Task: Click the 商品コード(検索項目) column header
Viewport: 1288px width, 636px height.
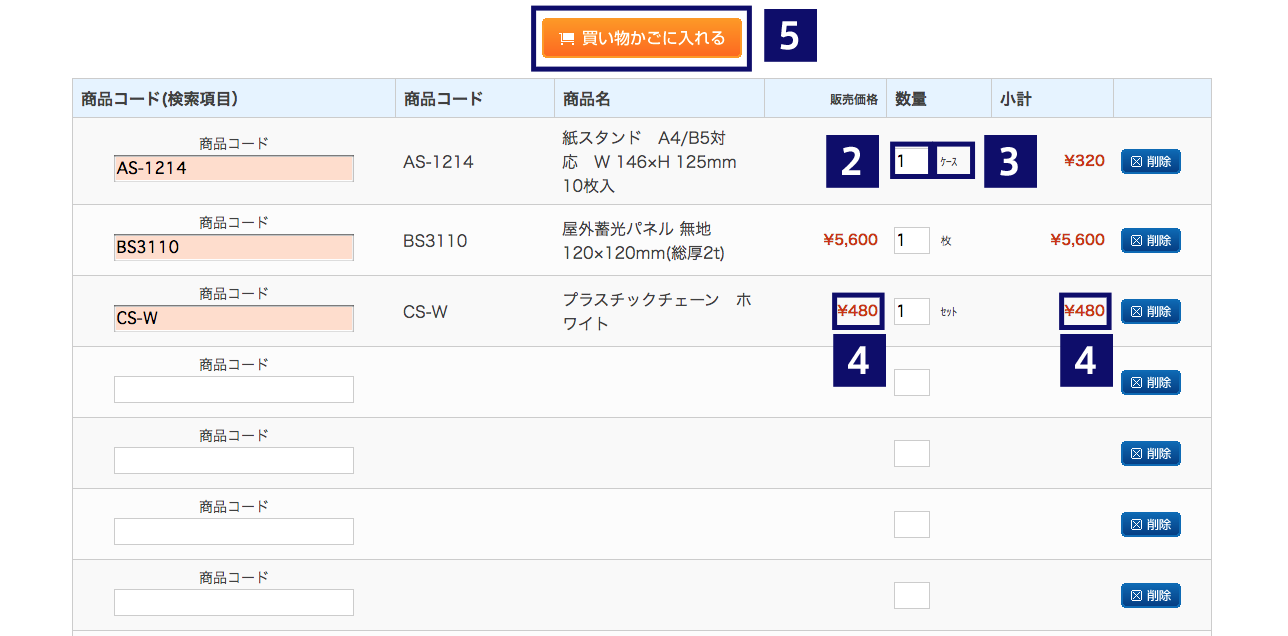Action: (159, 99)
